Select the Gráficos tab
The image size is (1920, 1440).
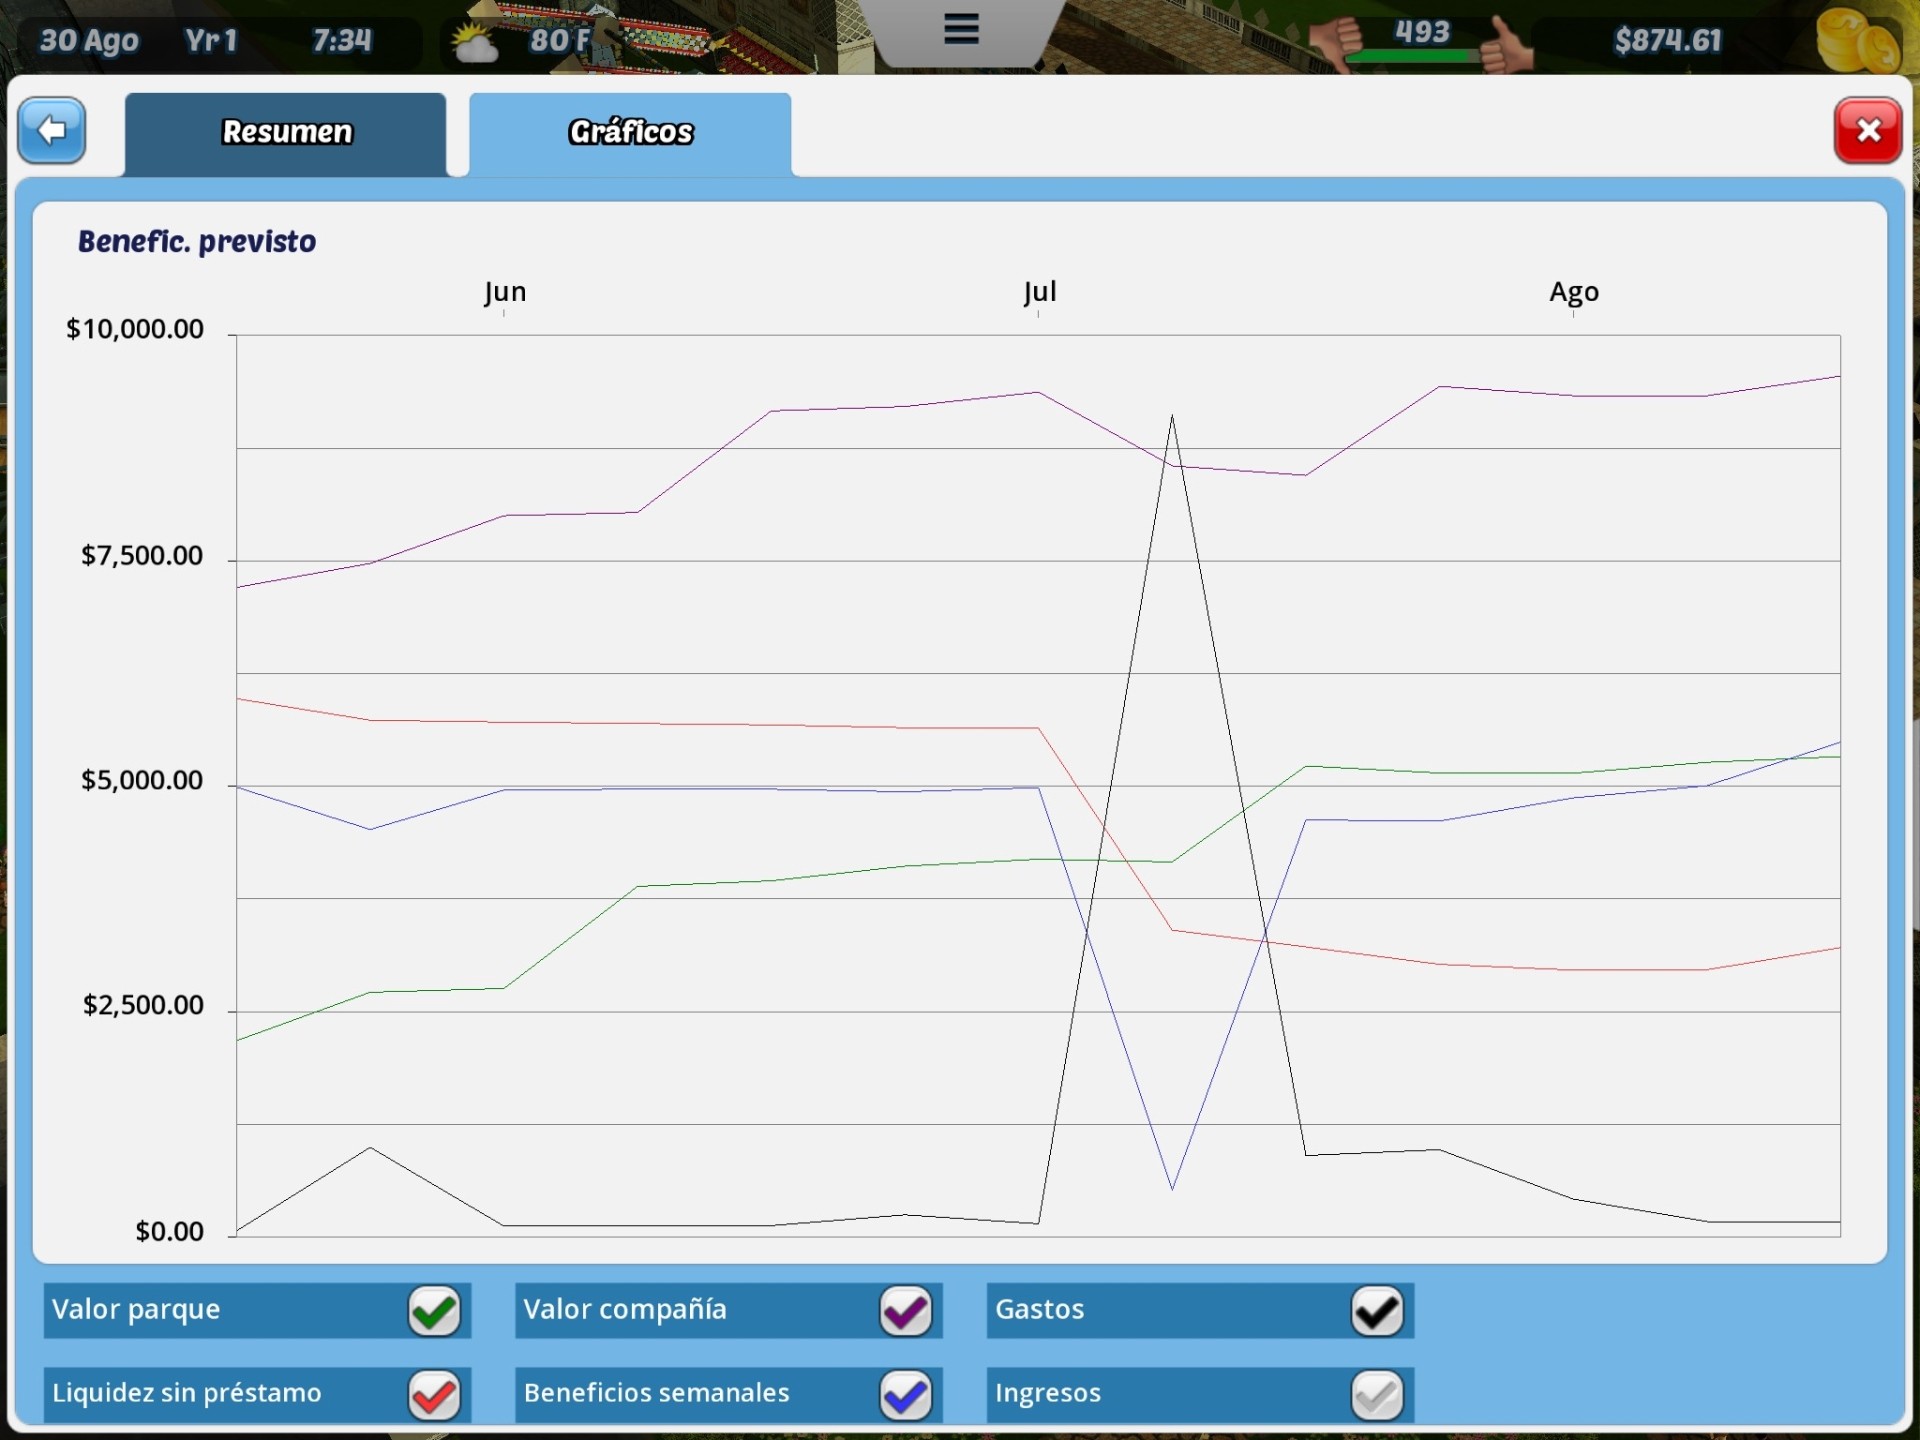click(x=630, y=133)
